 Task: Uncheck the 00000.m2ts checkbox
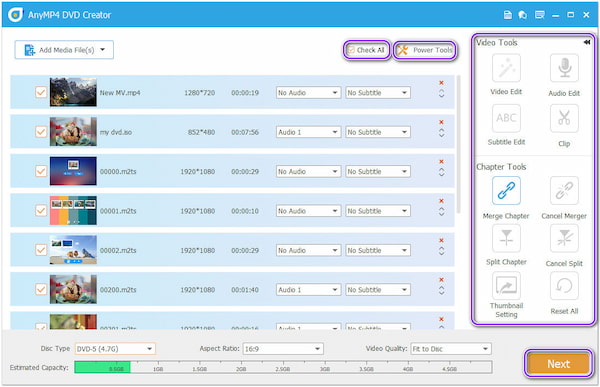coord(41,171)
